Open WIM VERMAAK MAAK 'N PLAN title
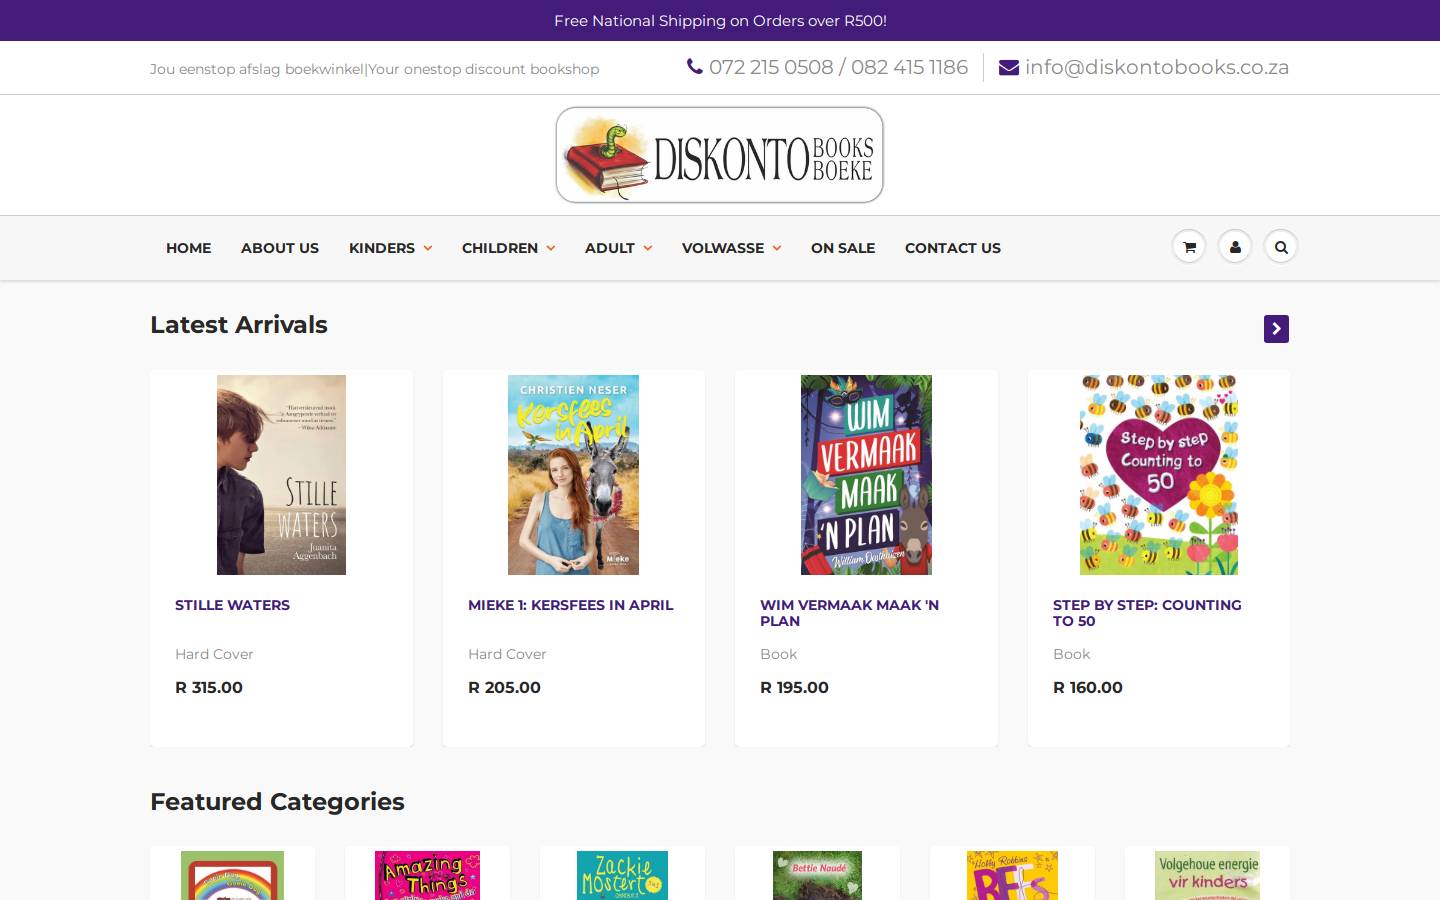Viewport: 1440px width, 900px height. click(849, 613)
